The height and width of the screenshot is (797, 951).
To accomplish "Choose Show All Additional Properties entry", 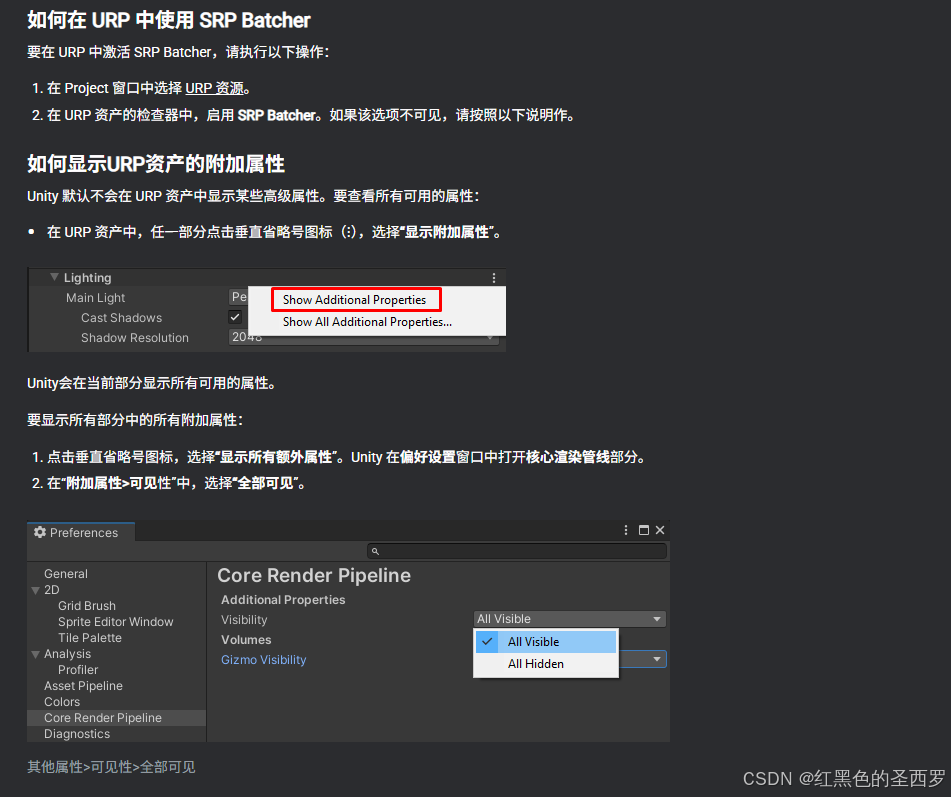I will pyautogui.click(x=367, y=321).
